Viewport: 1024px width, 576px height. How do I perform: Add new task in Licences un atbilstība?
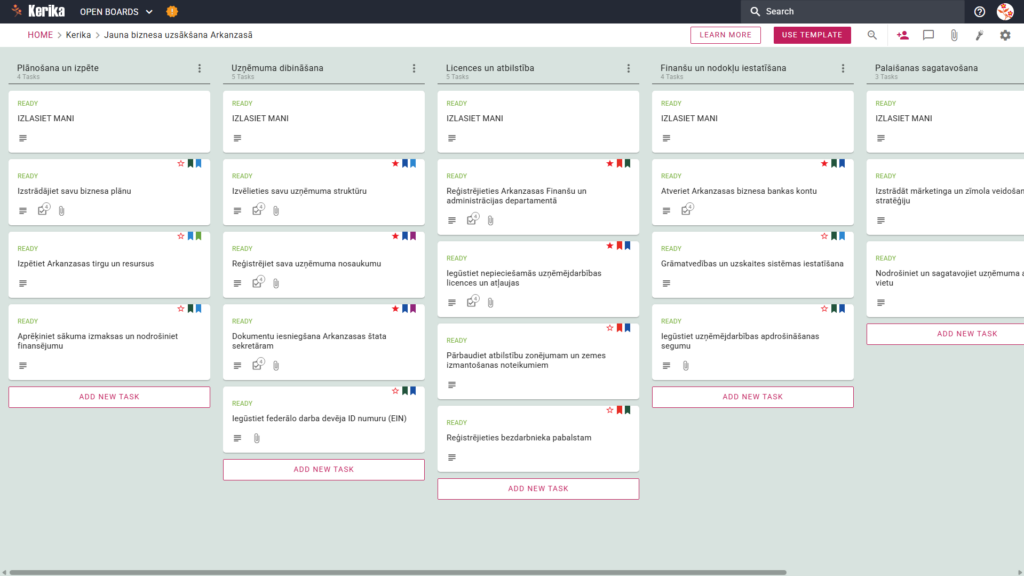538,488
